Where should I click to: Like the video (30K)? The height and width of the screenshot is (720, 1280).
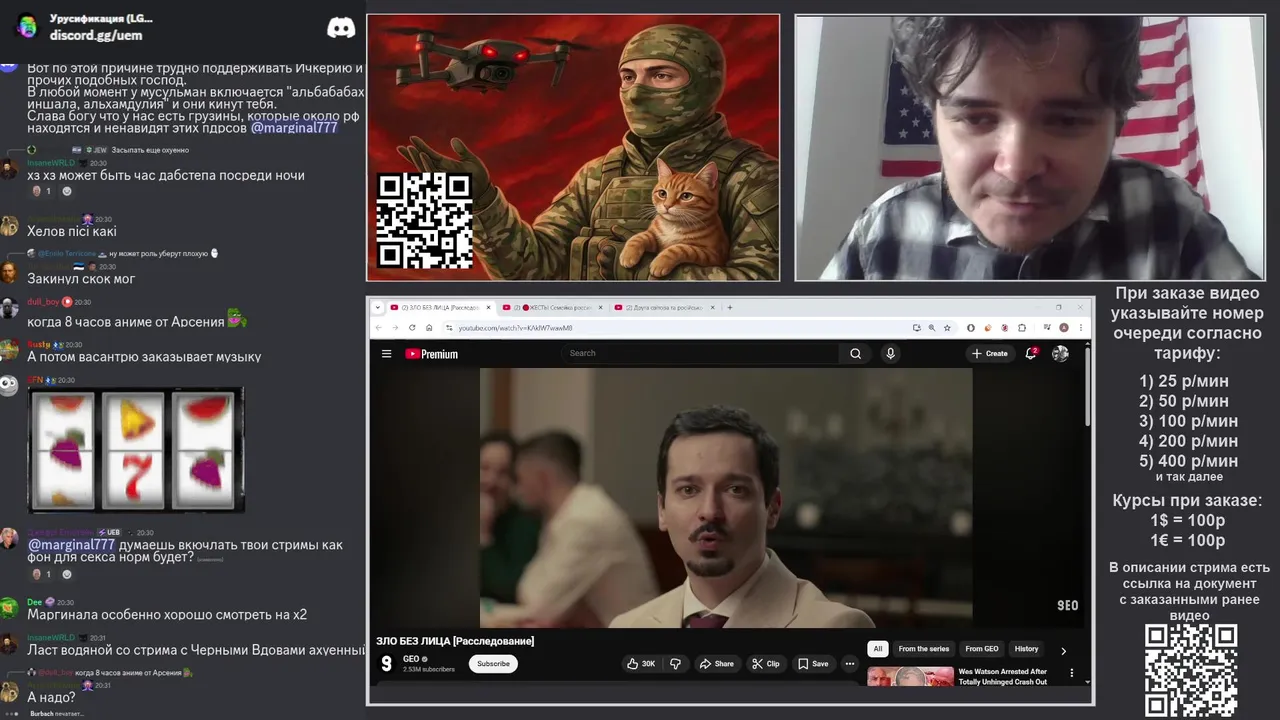(x=641, y=664)
